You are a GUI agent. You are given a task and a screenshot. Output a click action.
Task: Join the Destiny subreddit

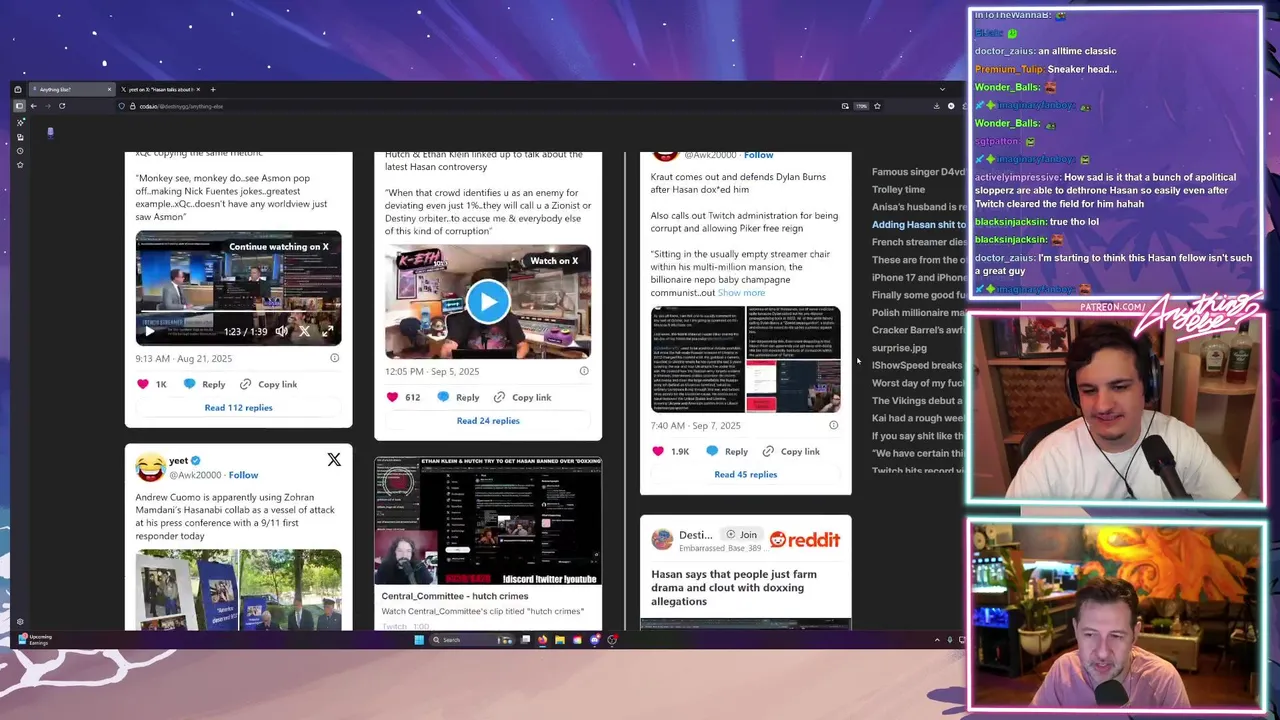tap(742, 535)
